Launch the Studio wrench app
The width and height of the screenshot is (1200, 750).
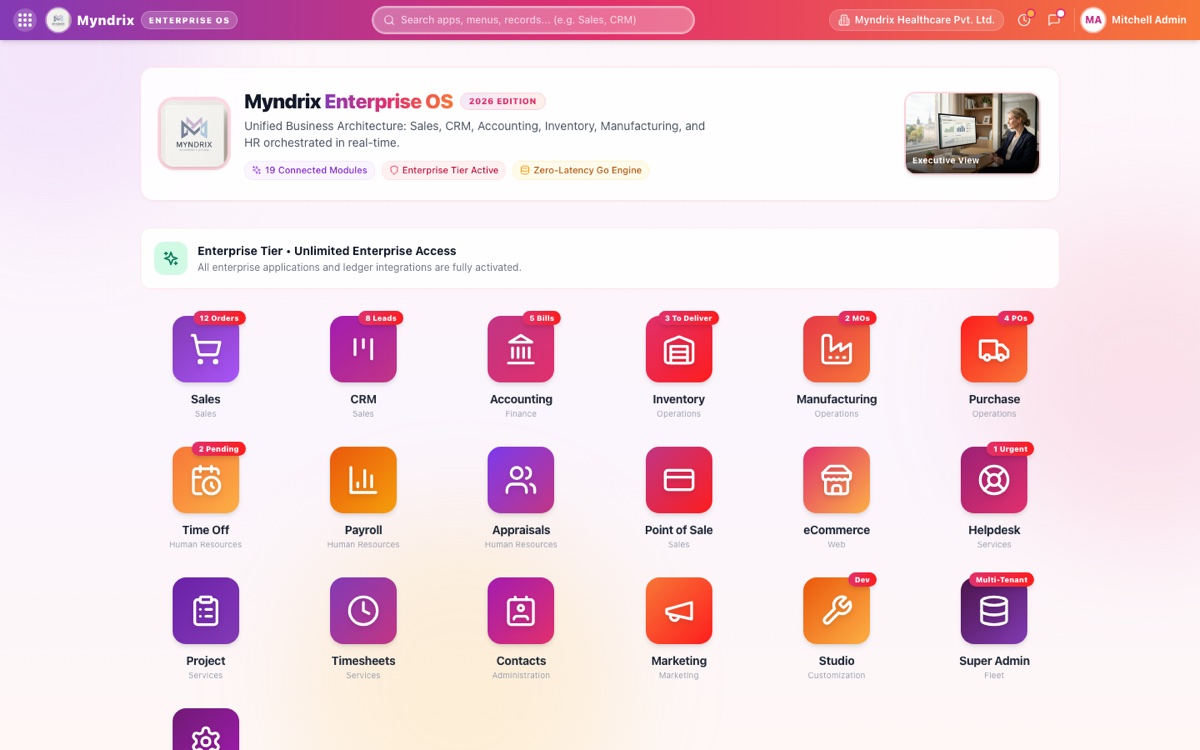836,611
